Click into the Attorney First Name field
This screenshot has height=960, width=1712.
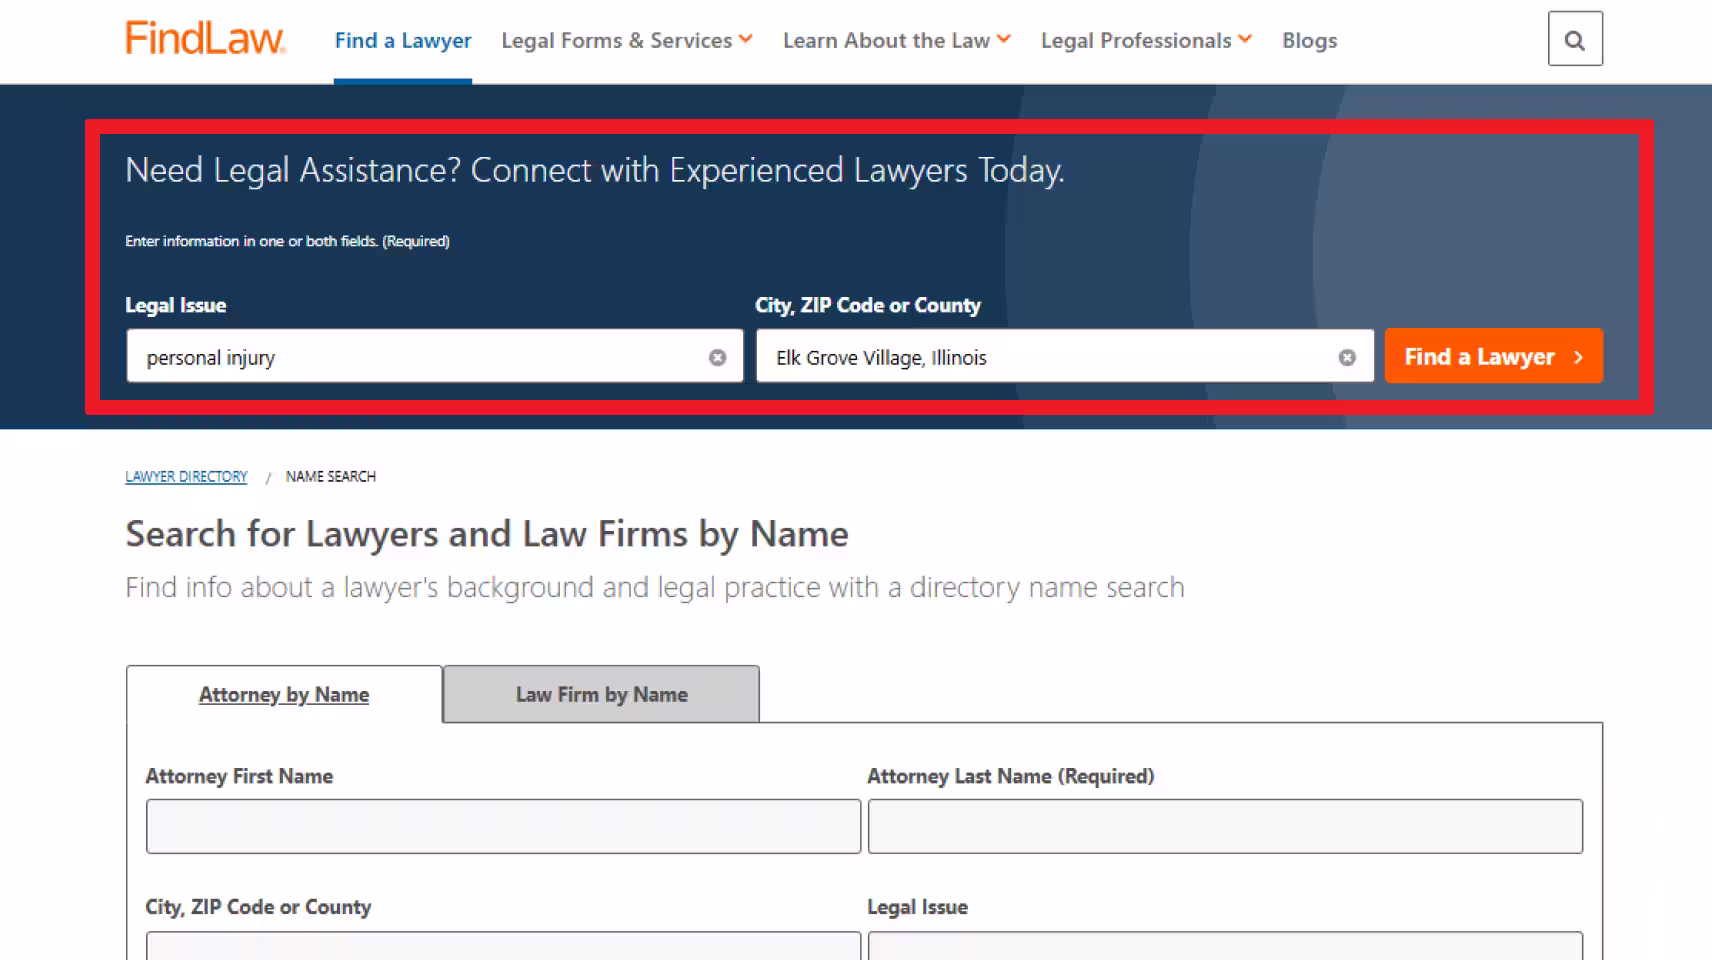[503, 826]
